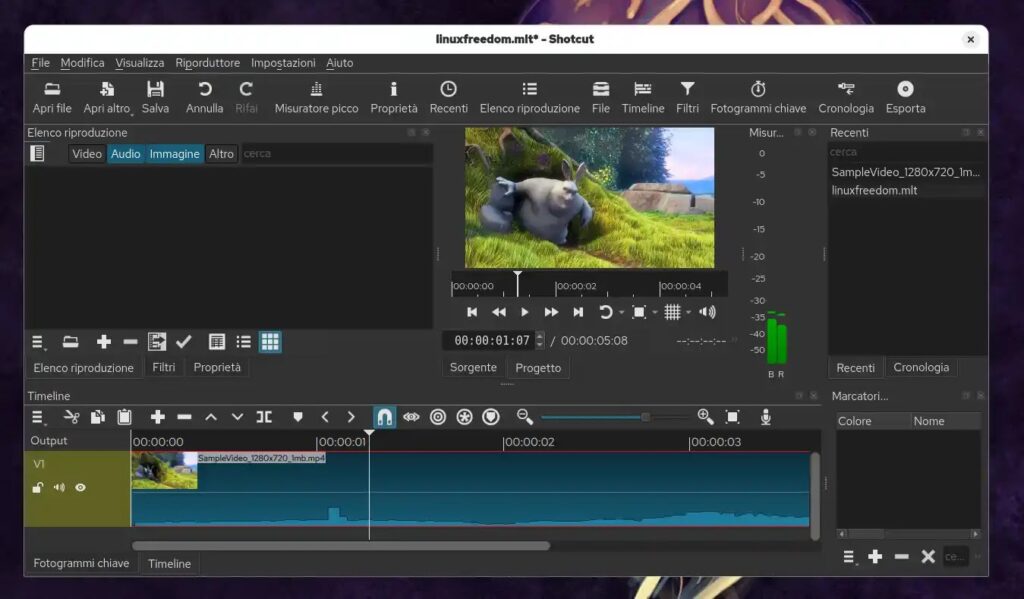Toggle the eye scrub-while-dragging button in timeline toolbar

(x=411, y=417)
